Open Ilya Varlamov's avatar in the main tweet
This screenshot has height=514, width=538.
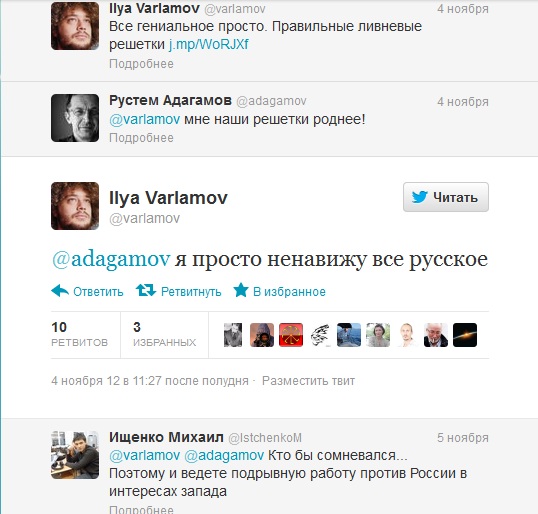pyautogui.click(x=75, y=206)
